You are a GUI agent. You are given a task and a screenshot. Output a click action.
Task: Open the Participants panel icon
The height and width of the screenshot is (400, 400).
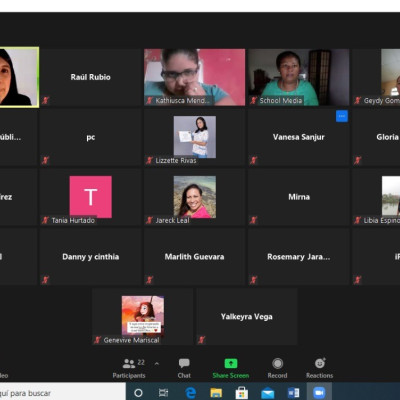click(x=129, y=363)
